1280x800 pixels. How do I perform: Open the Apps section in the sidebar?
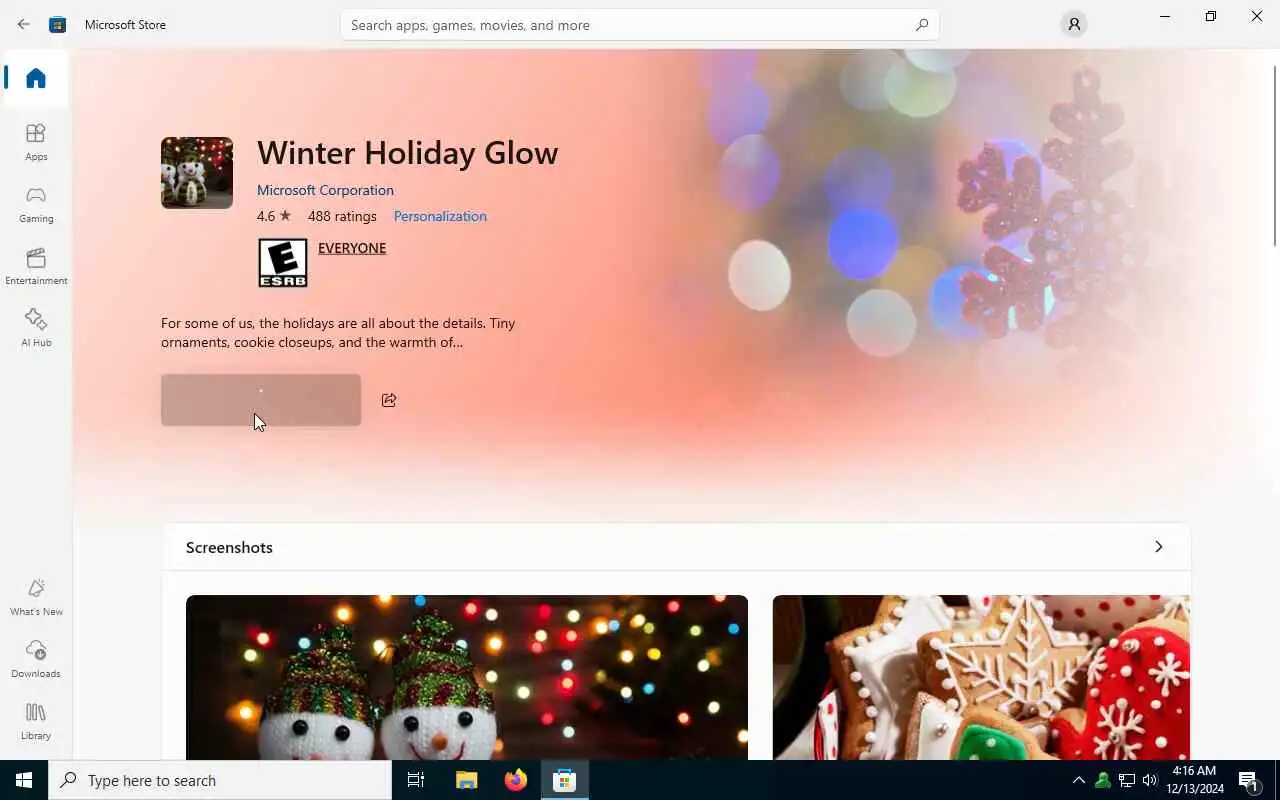(x=36, y=142)
